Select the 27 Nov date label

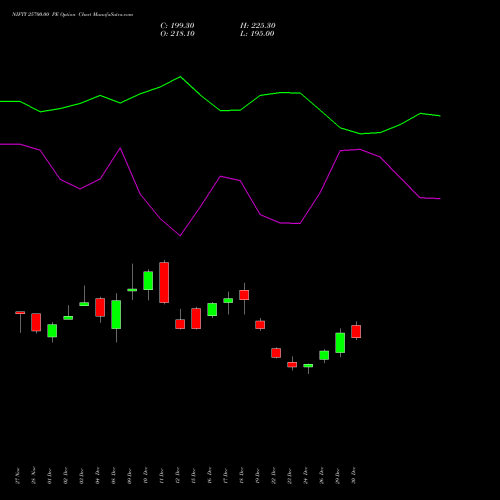click(18, 476)
